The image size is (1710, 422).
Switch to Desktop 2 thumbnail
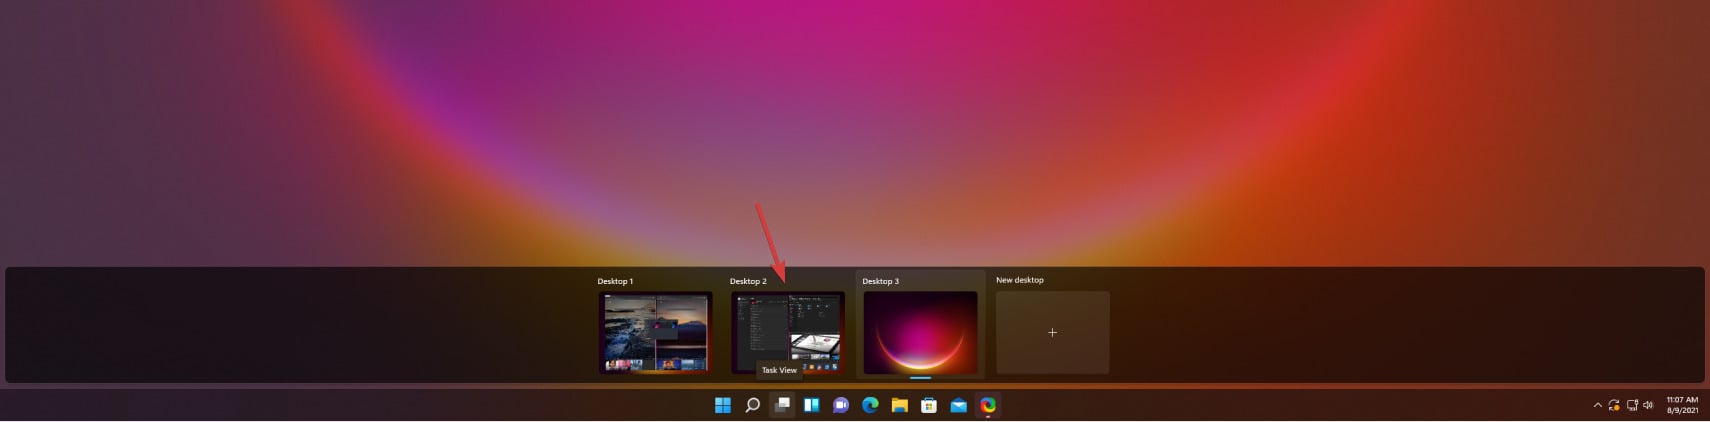[788, 332]
